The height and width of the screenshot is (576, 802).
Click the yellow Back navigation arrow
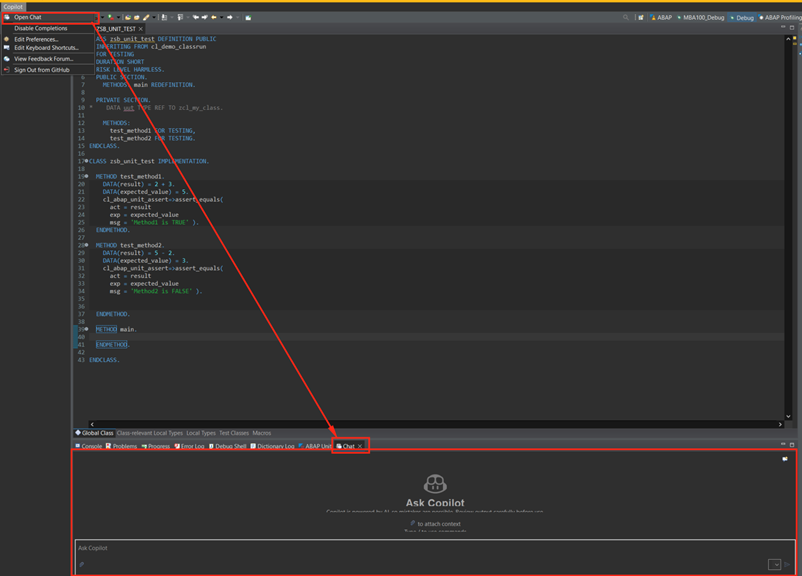(x=214, y=17)
